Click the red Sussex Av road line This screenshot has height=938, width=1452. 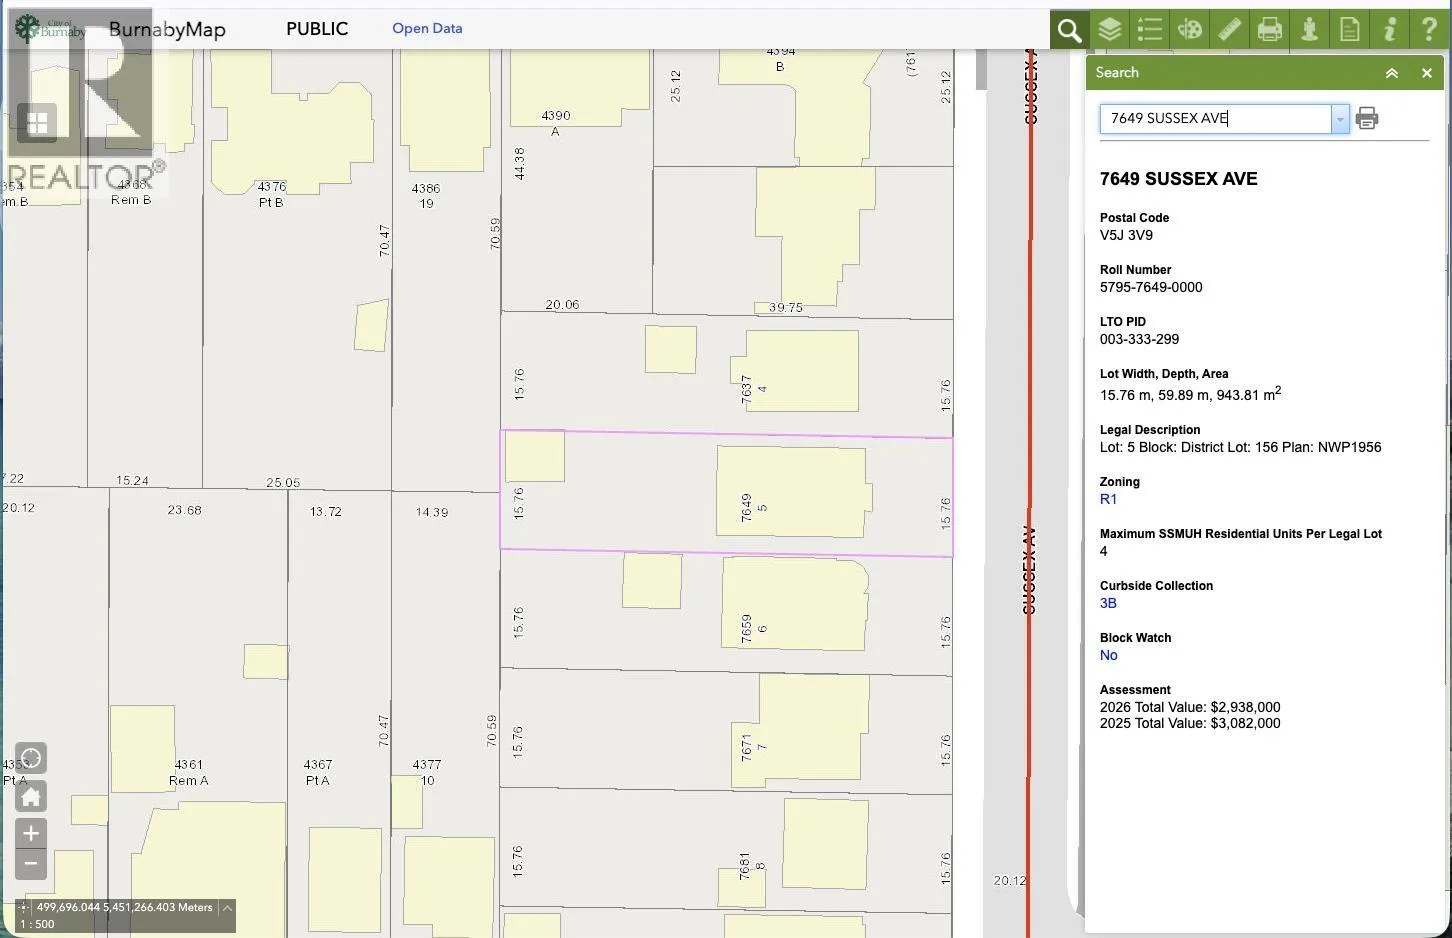coord(1029,494)
